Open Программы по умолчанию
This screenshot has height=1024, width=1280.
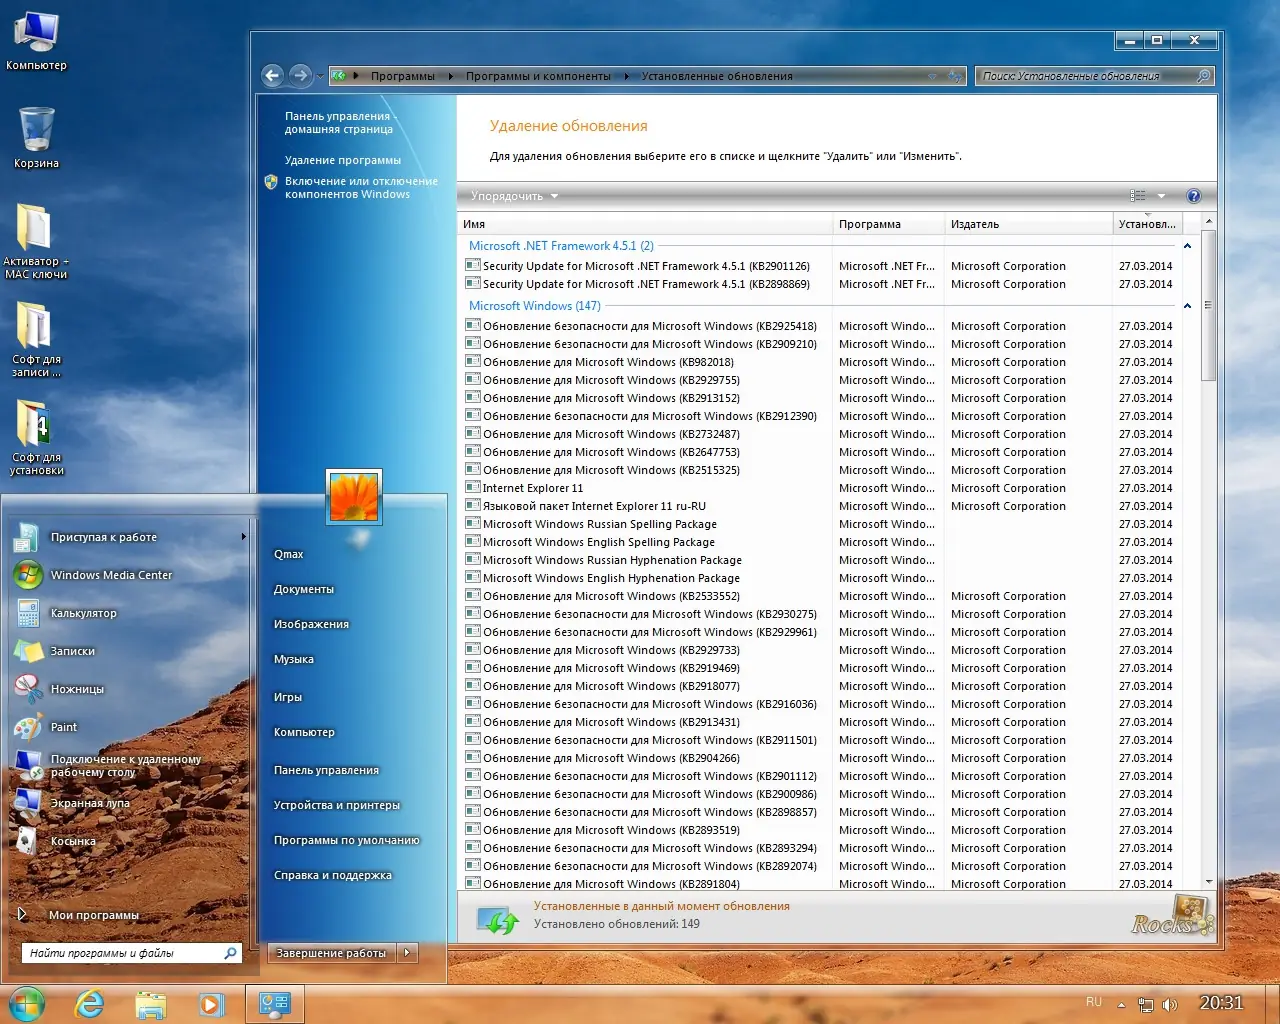coord(347,840)
